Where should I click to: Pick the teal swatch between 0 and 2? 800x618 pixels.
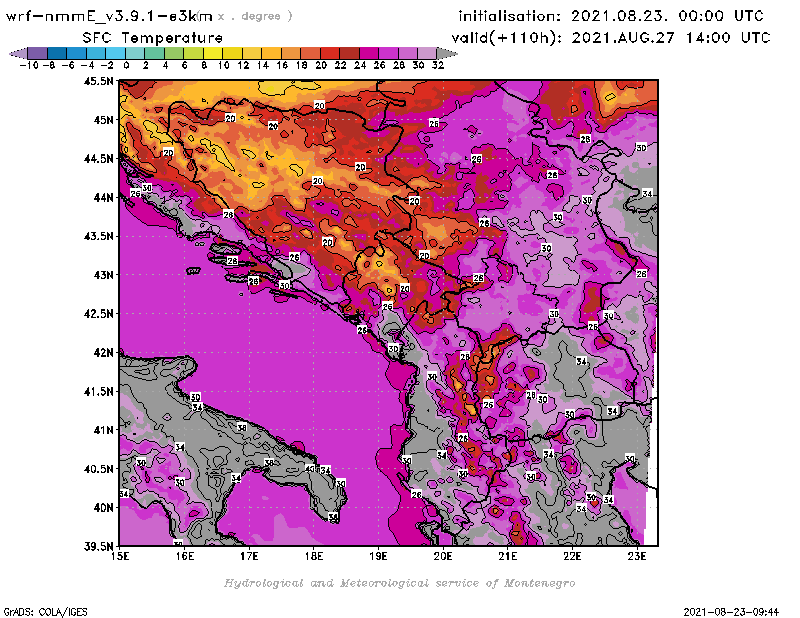[135, 53]
